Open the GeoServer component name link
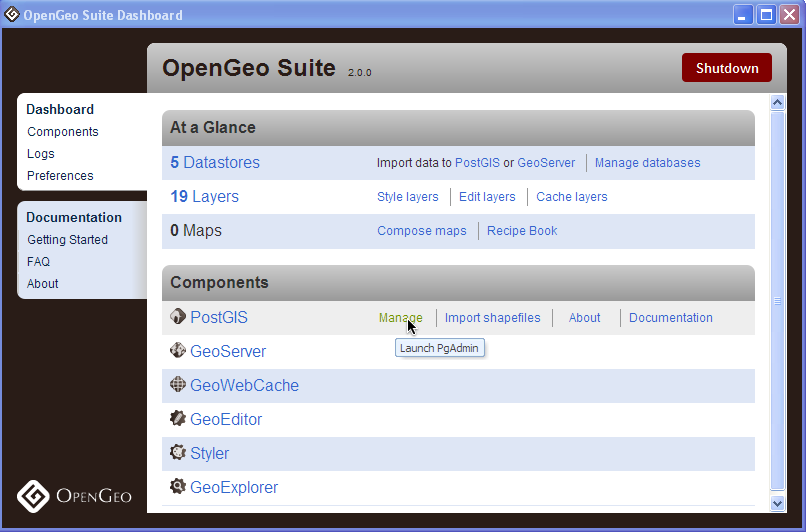This screenshot has height=532, width=806. (228, 352)
